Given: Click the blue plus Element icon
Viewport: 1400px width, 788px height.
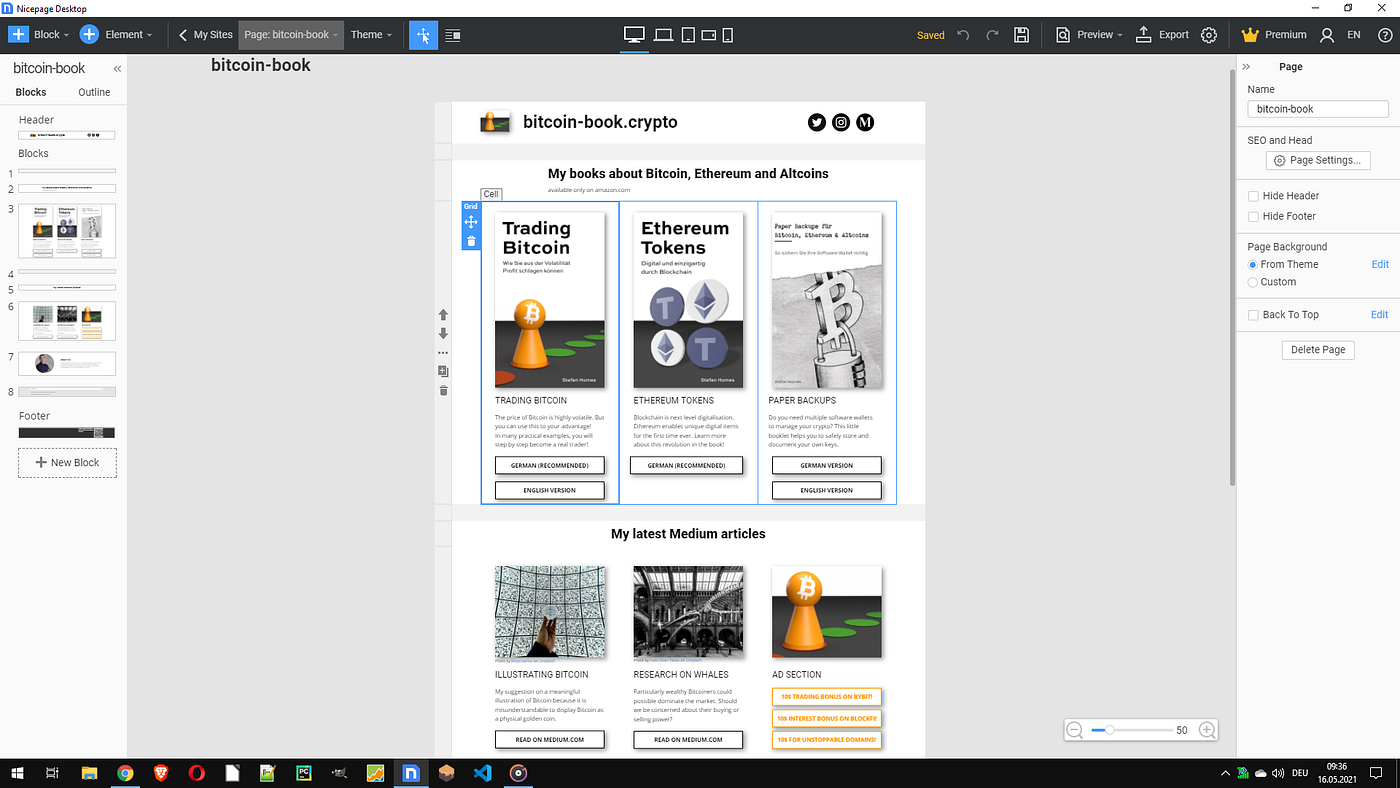Looking at the screenshot, I should pos(89,34).
